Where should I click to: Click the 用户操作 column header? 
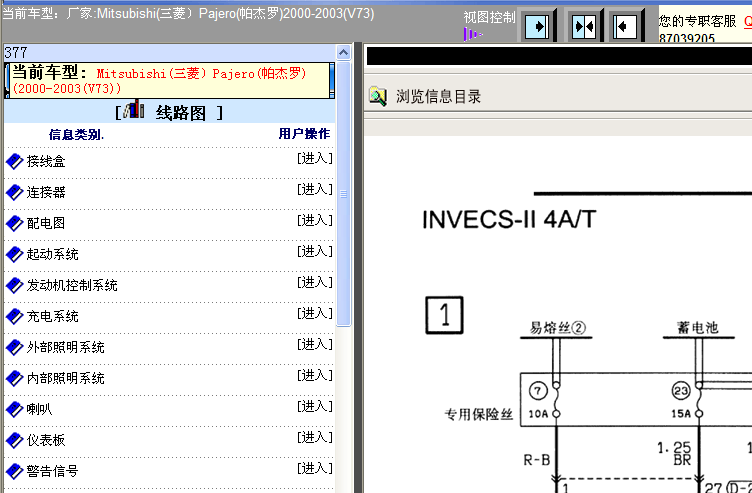click(x=305, y=133)
